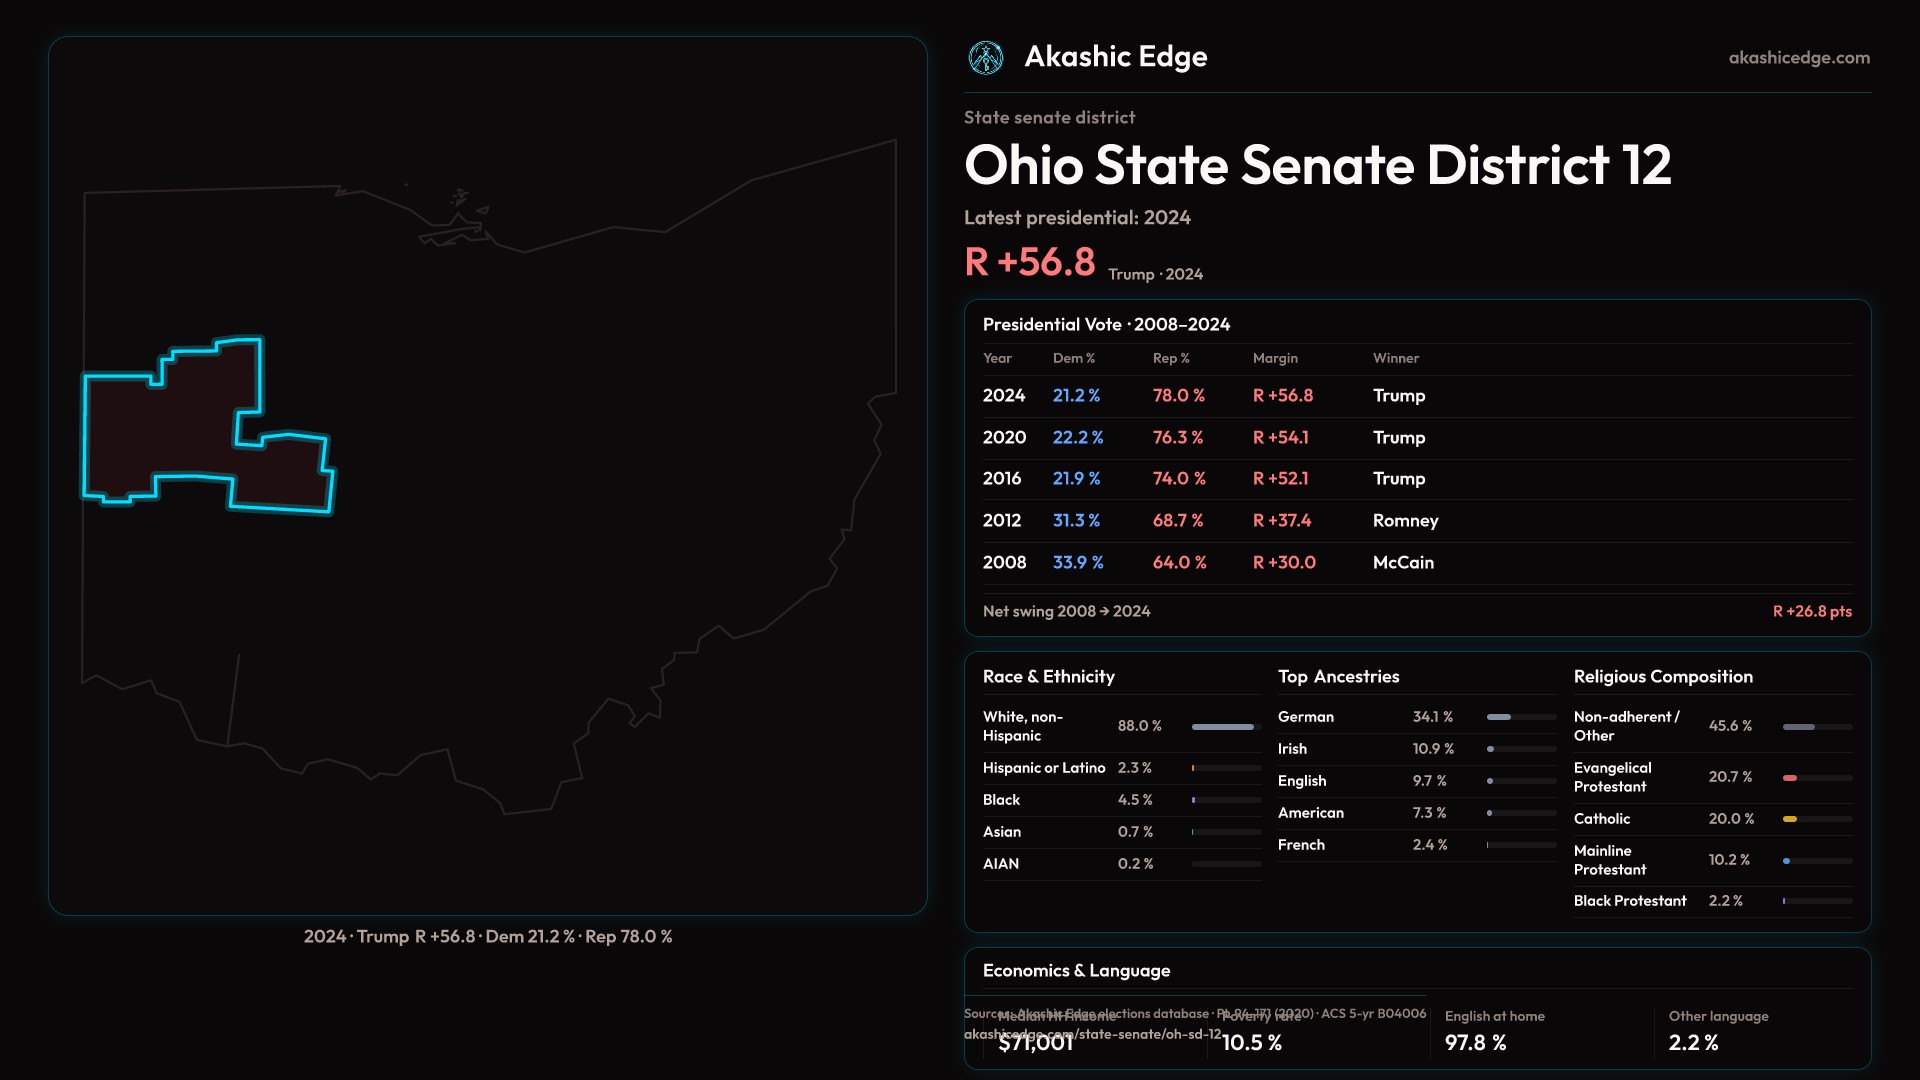Viewport: 1920px width, 1080px height.
Task: Click the 2008 McCain result row
Action: coord(1417,563)
